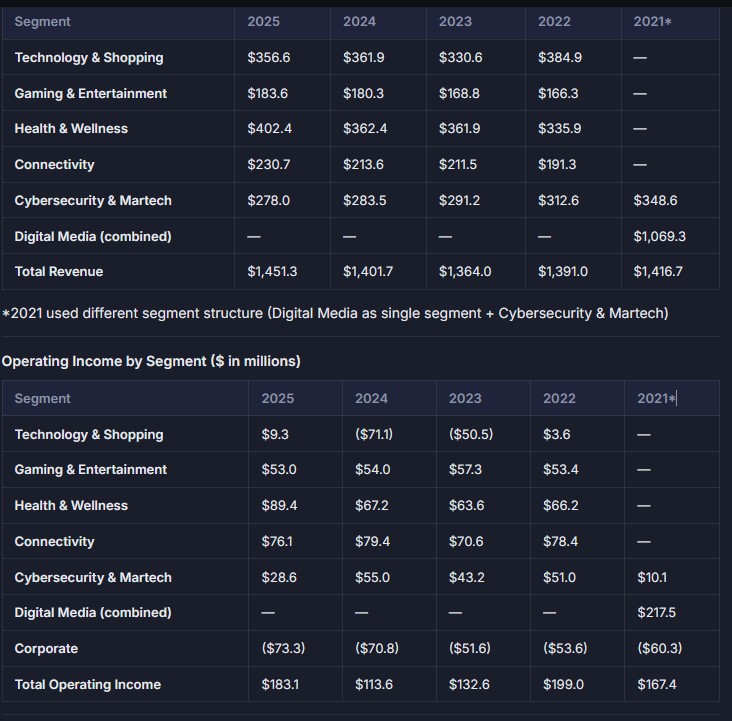The image size is (732, 721).
Task: Click Corporate 2021 value ($60.3)
Action: 660,648
